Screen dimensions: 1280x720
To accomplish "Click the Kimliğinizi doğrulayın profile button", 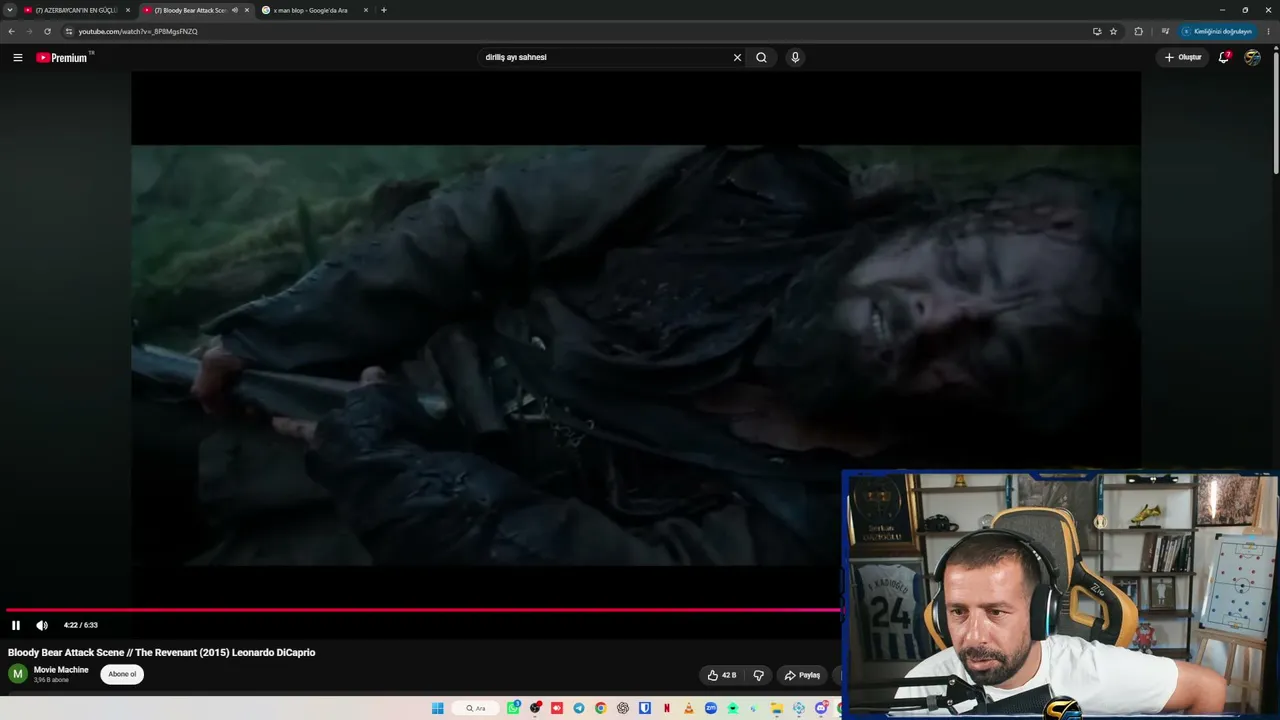I will [1217, 31].
